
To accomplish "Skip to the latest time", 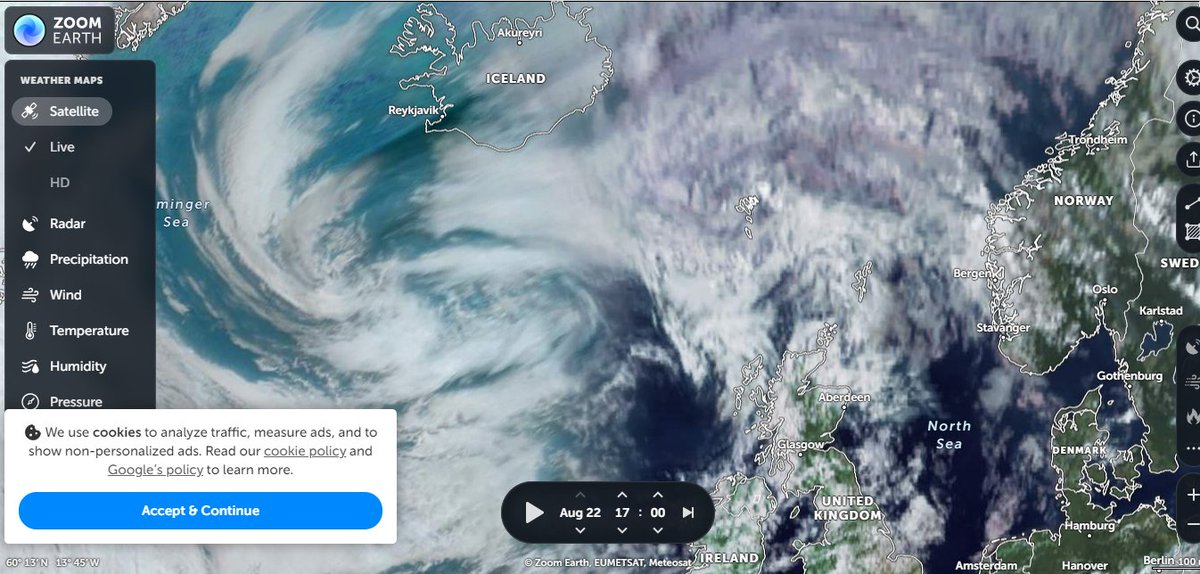I will tap(688, 513).
